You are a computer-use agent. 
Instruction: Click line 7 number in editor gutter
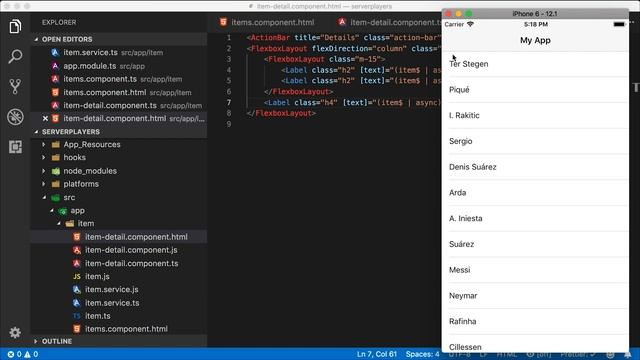[x=229, y=102]
